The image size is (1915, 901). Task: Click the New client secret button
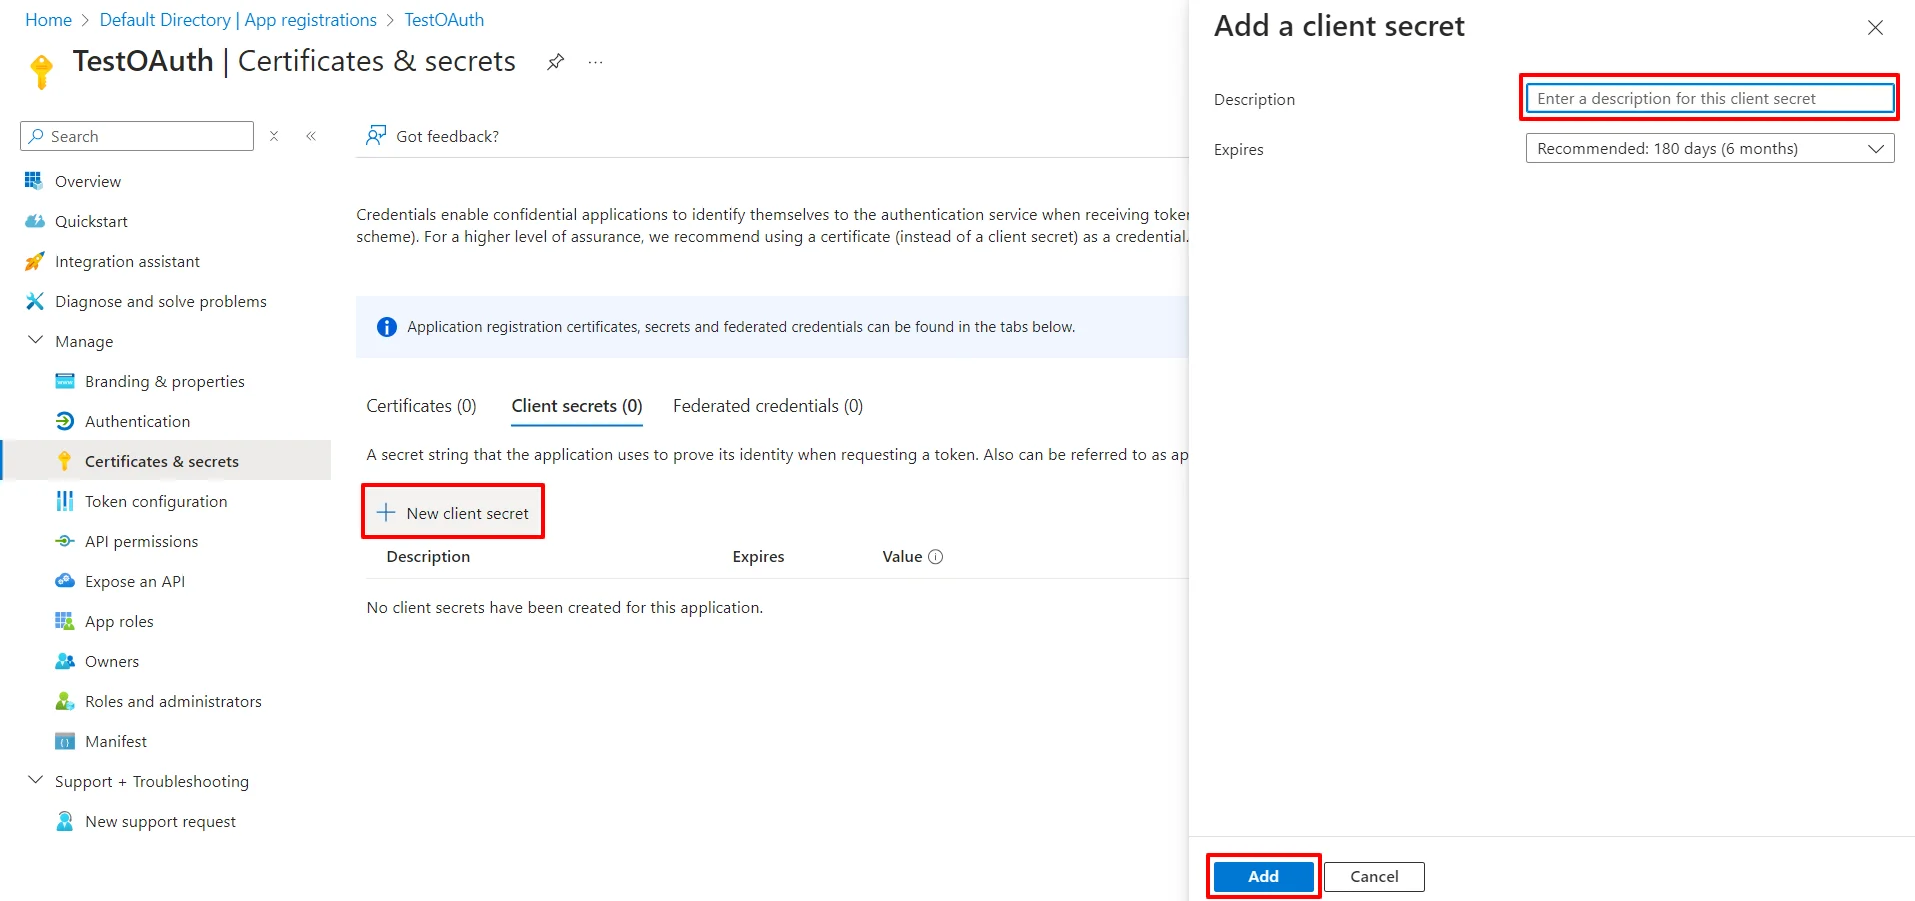(x=452, y=512)
